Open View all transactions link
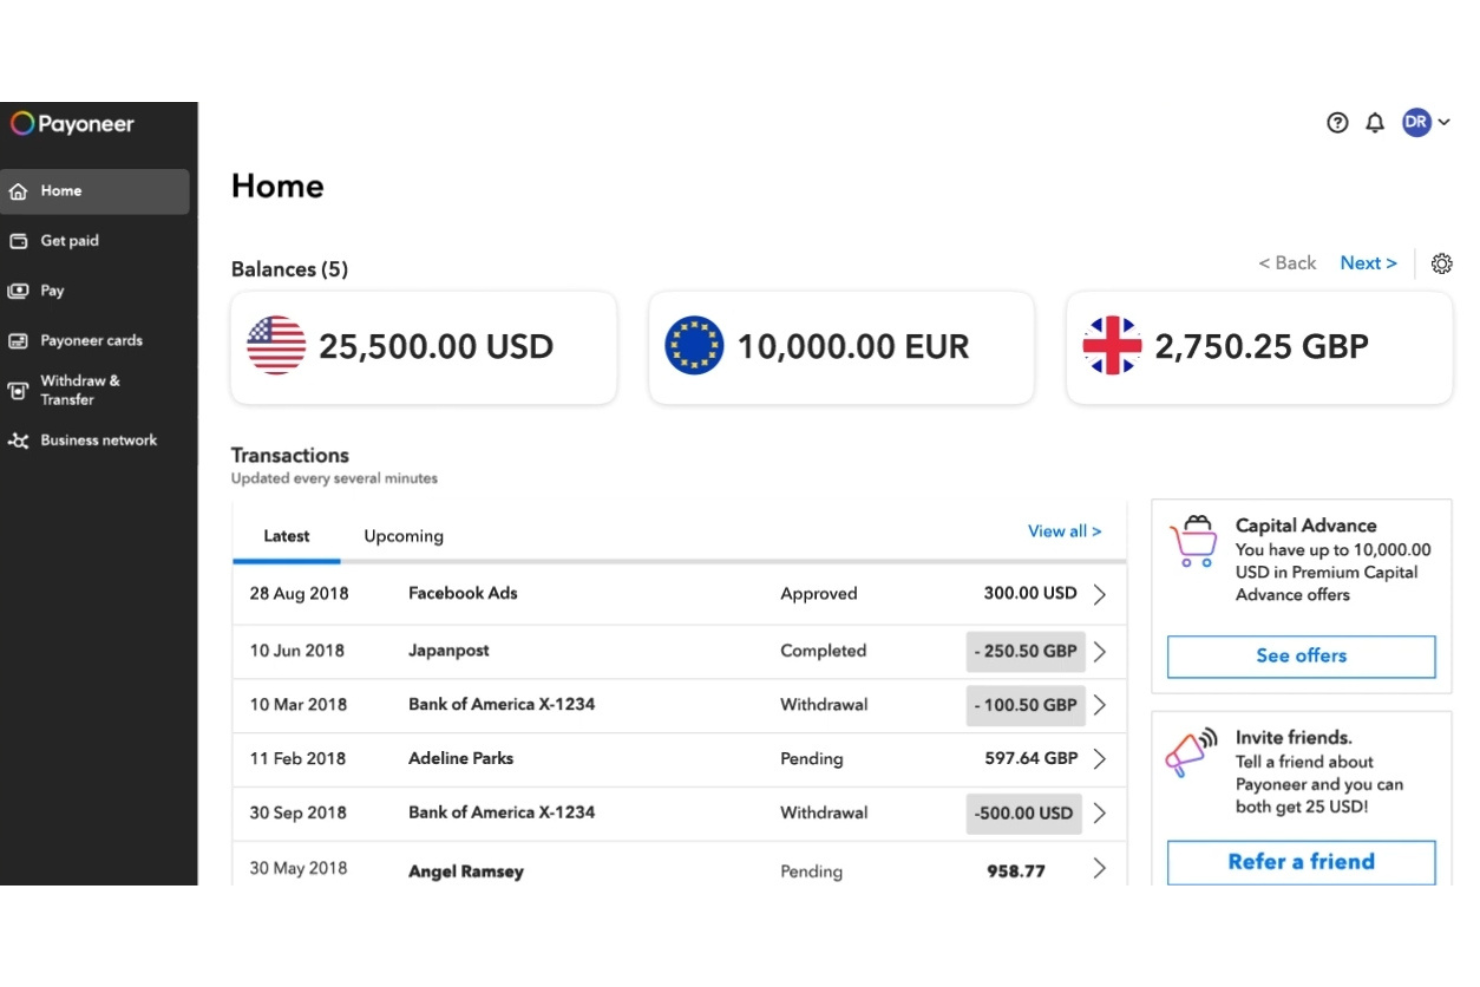 1064,531
